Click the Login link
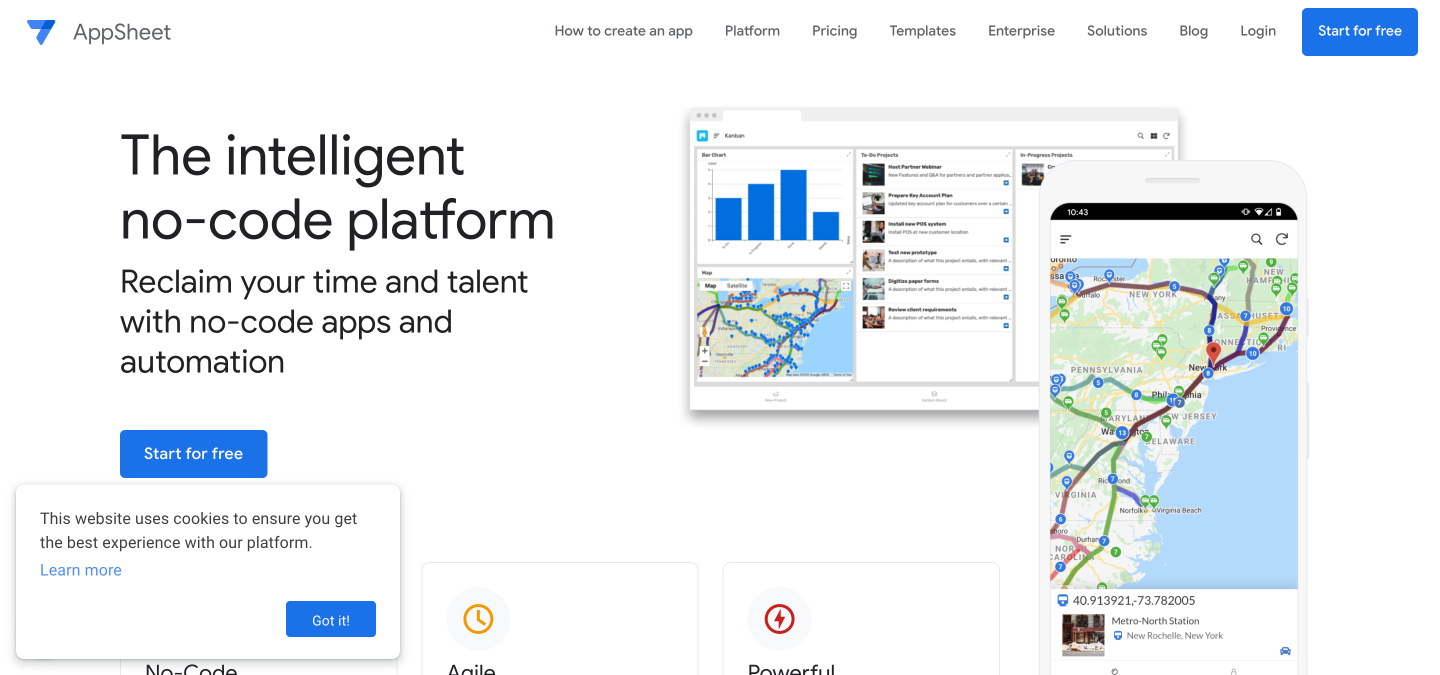The width and height of the screenshot is (1440, 675). 1258,31
